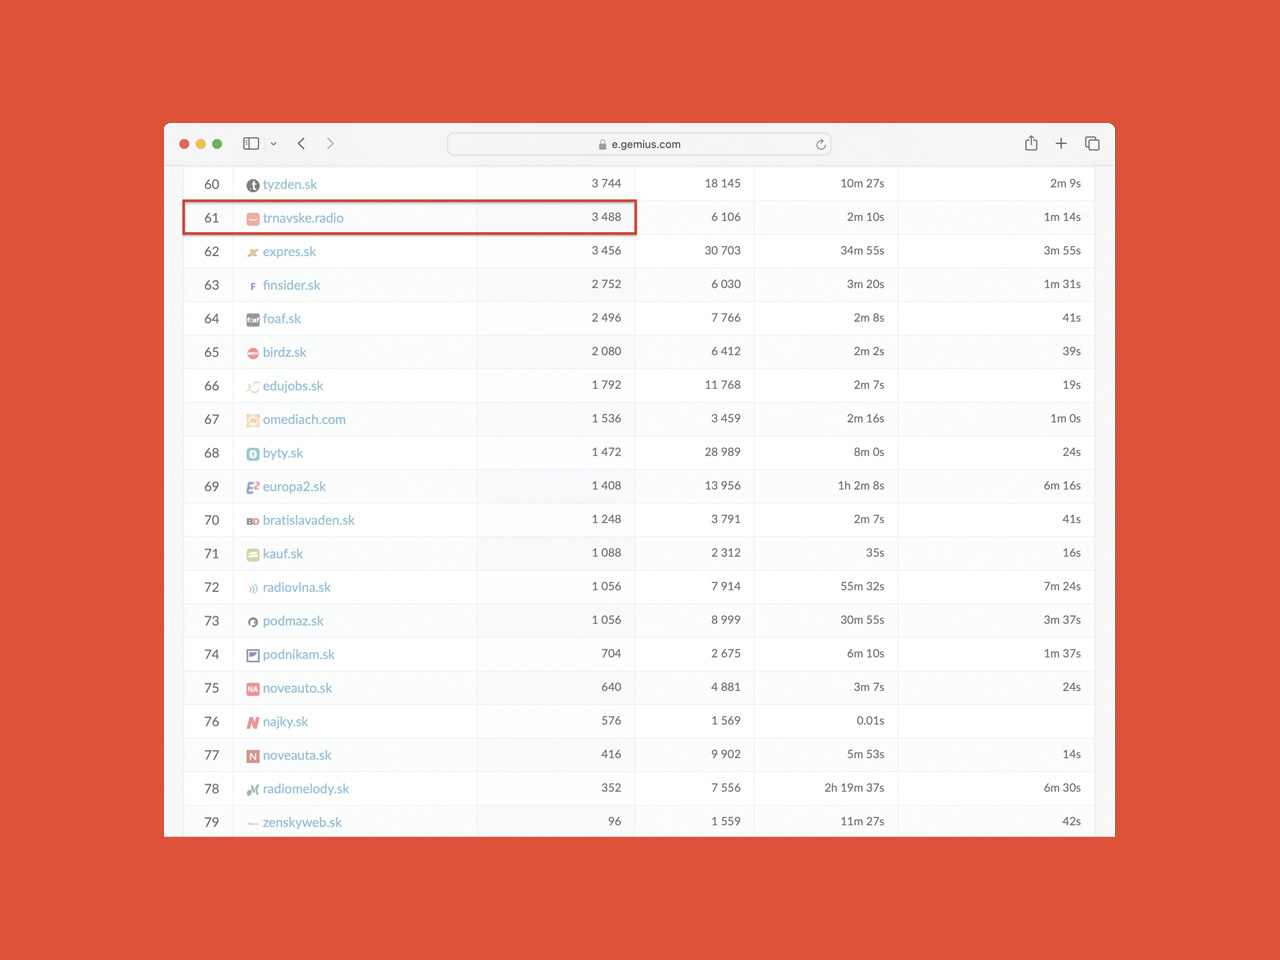Open the radiovlna.sk link
Image resolution: width=1280 pixels, height=960 pixels.
[297, 587]
